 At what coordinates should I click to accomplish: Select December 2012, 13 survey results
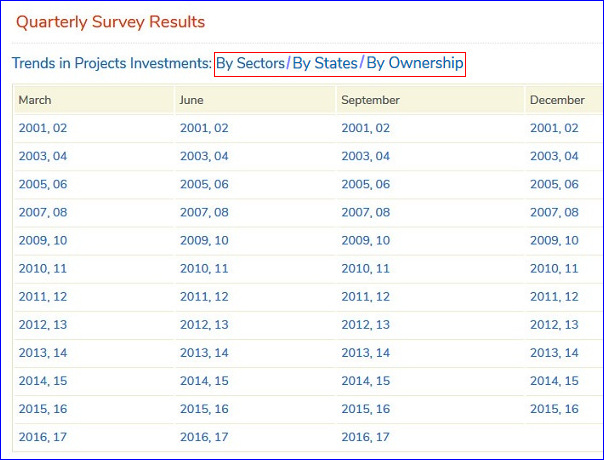(554, 325)
